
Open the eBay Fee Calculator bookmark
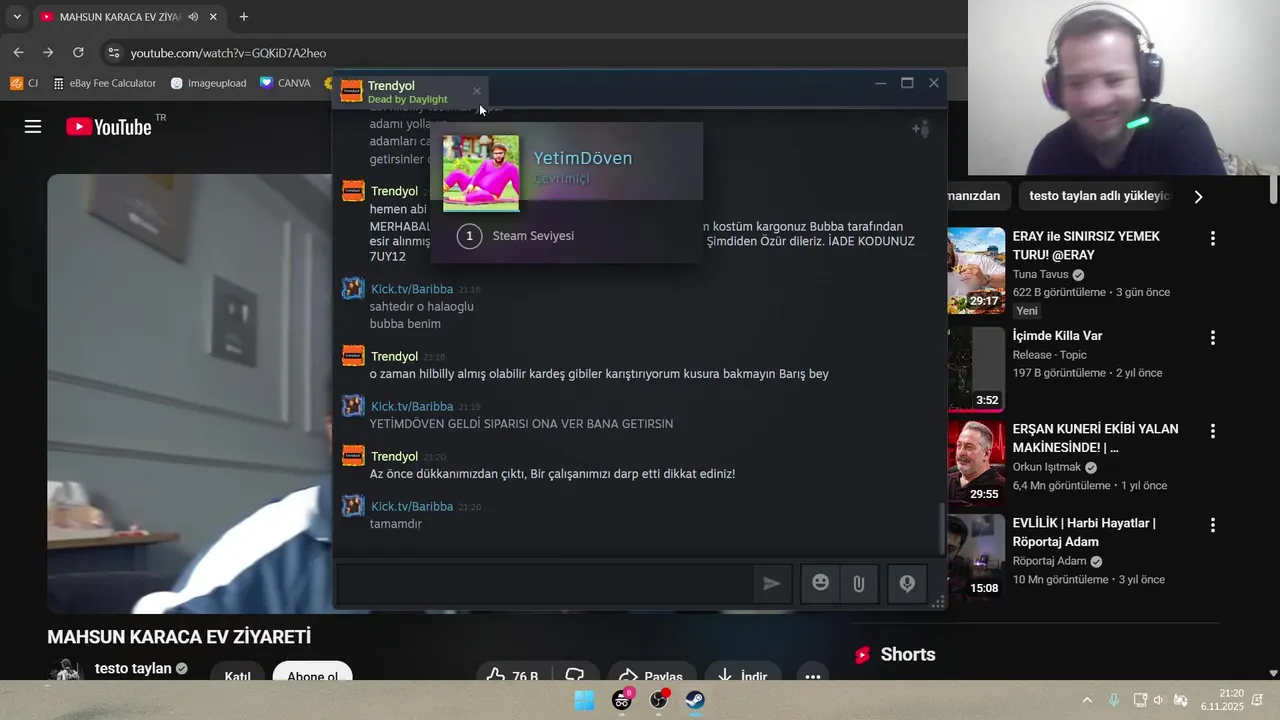pos(105,83)
